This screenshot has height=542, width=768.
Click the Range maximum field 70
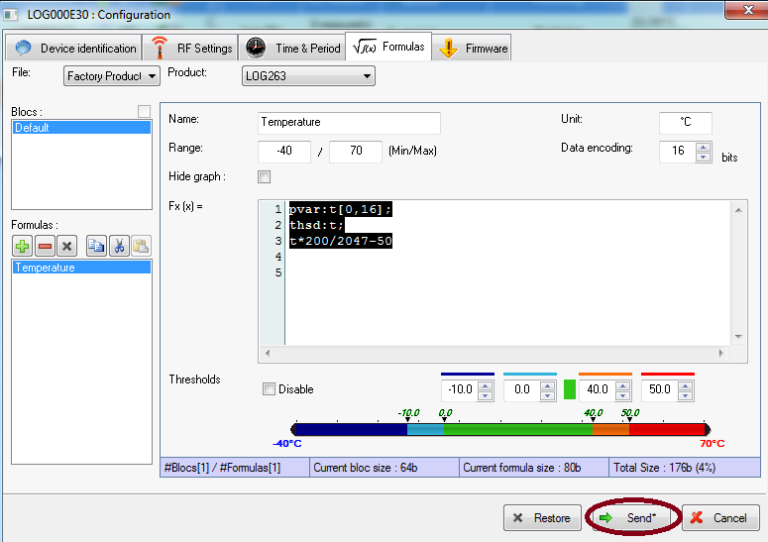tap(356, 151)
